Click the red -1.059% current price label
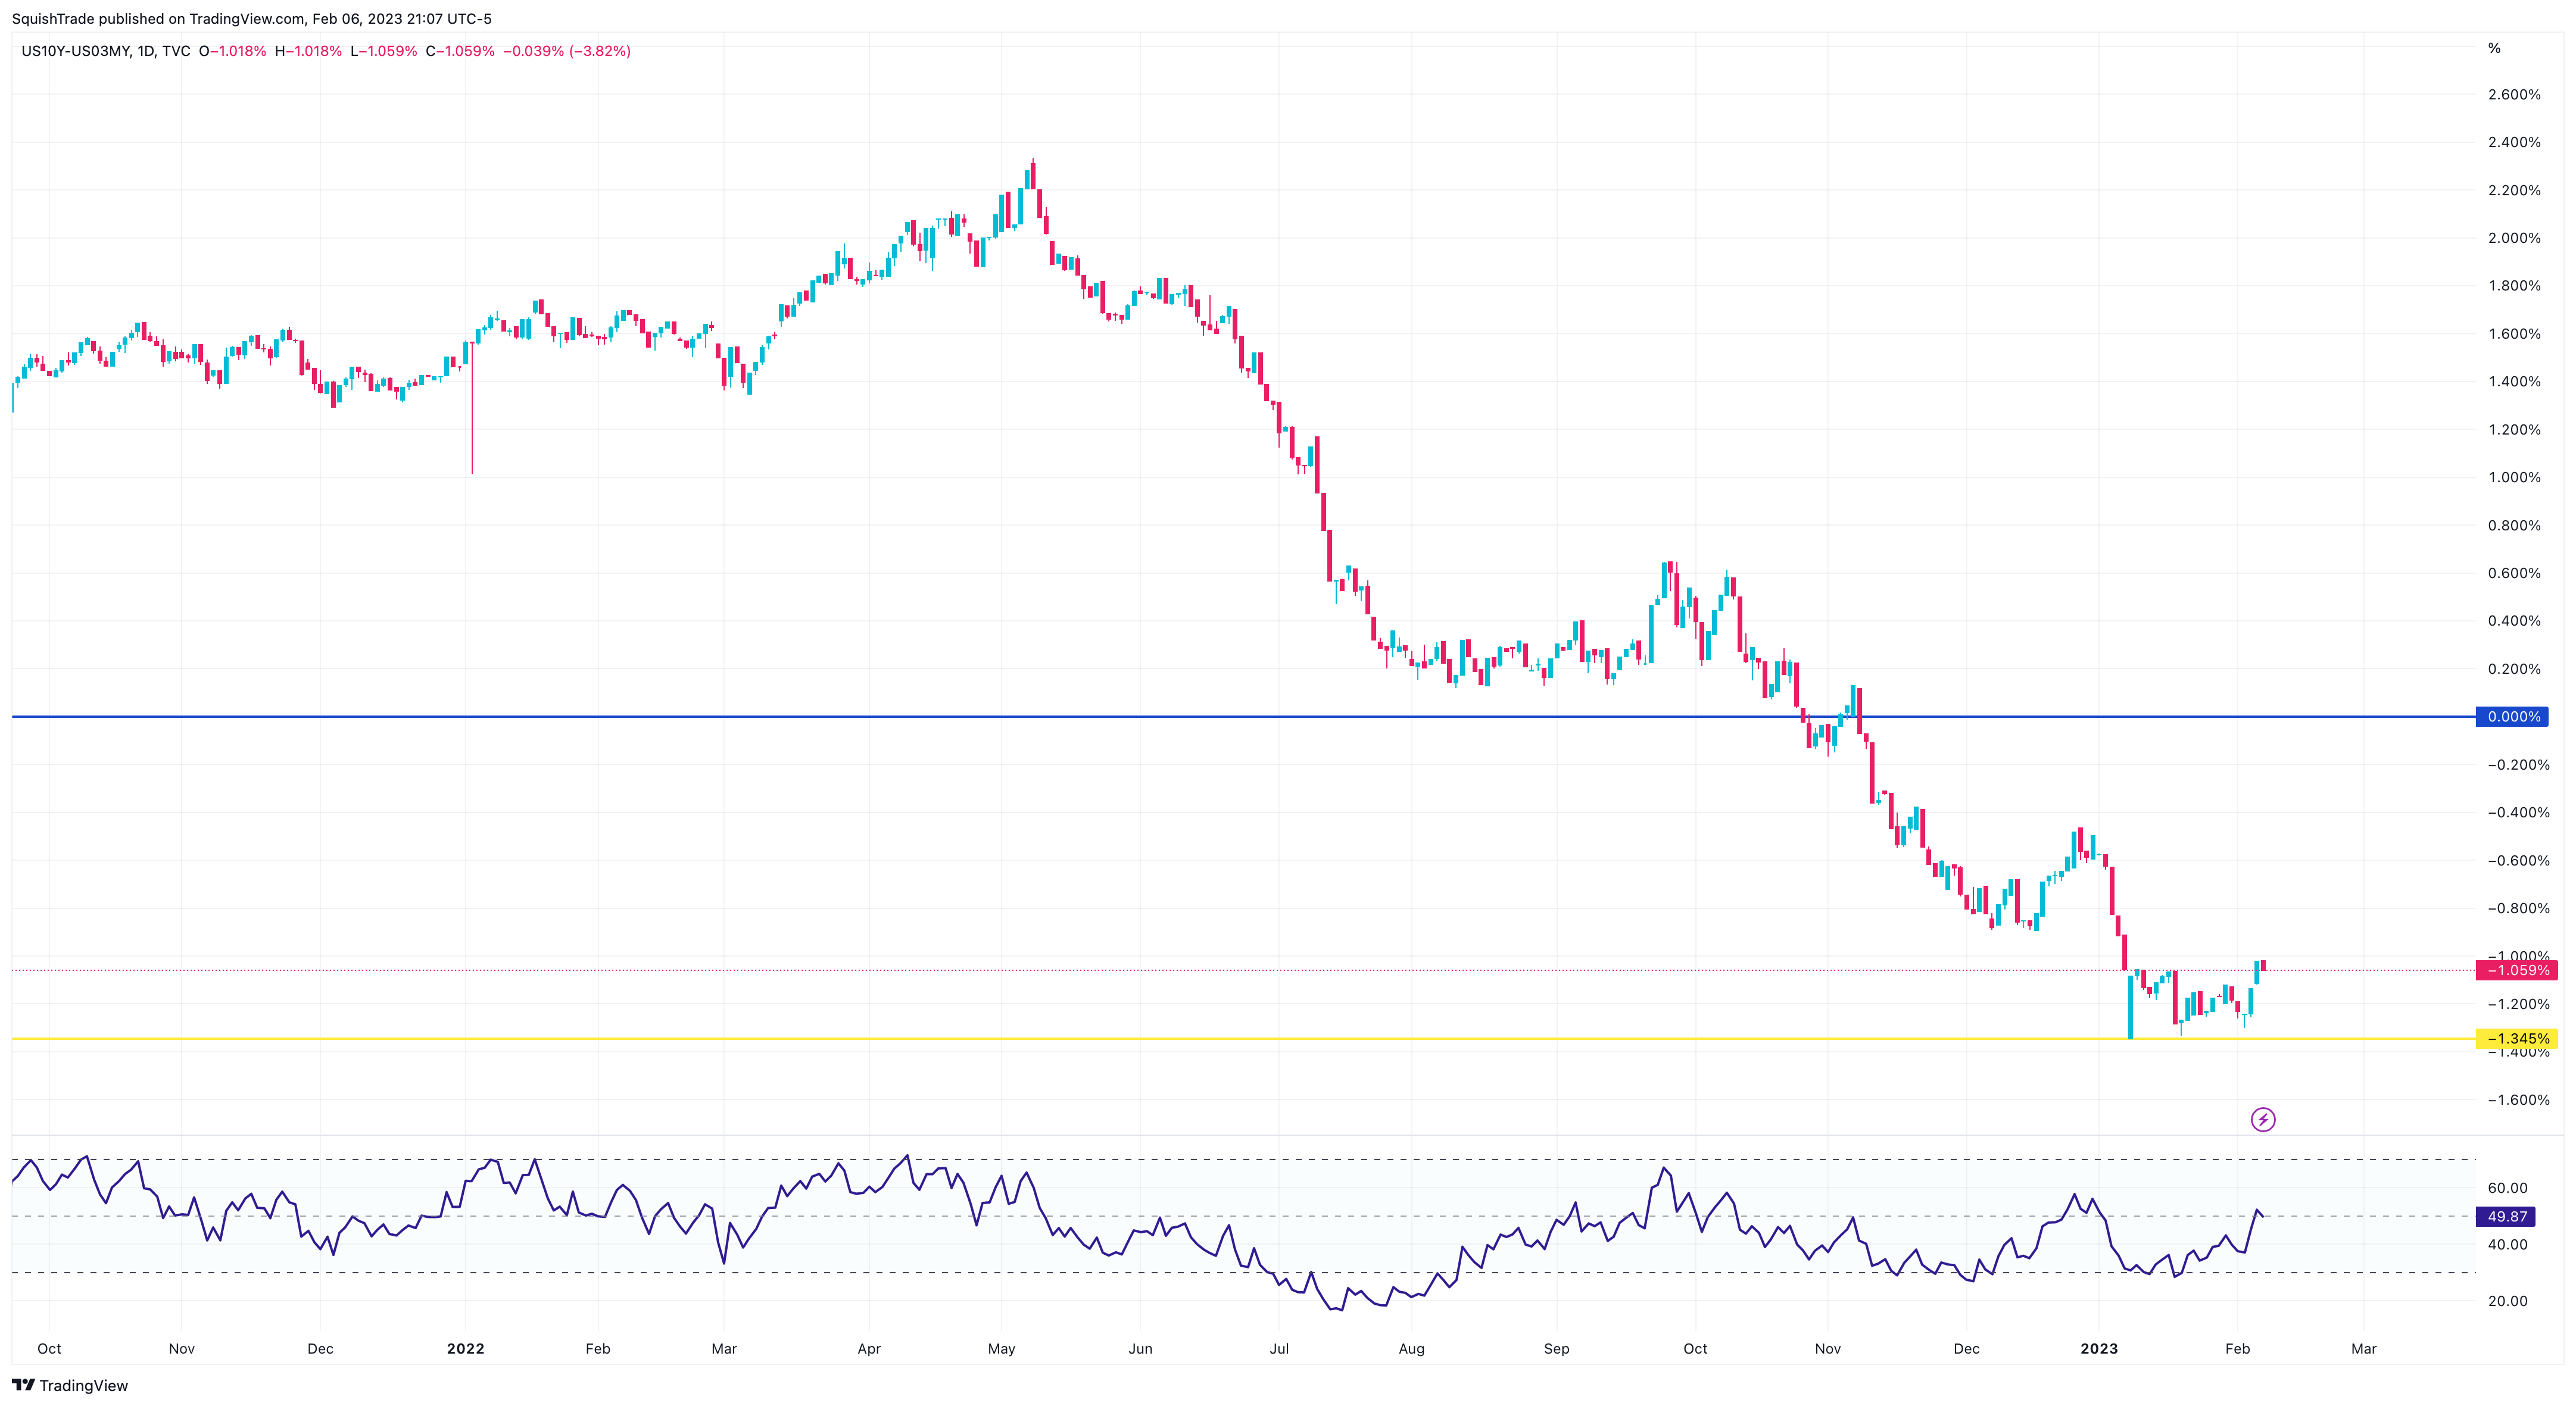The height and width of the screenshot is (1406, 2576). tap(2516, 970)
